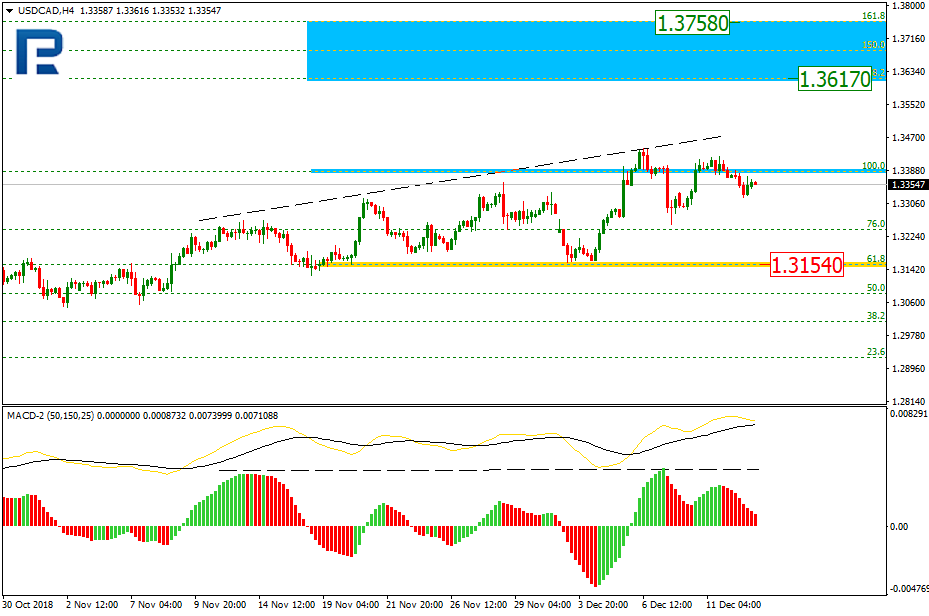Click the RoboForex R logo
The height and width of the screenshot is (616, 929).
click(x=39, y=50)
